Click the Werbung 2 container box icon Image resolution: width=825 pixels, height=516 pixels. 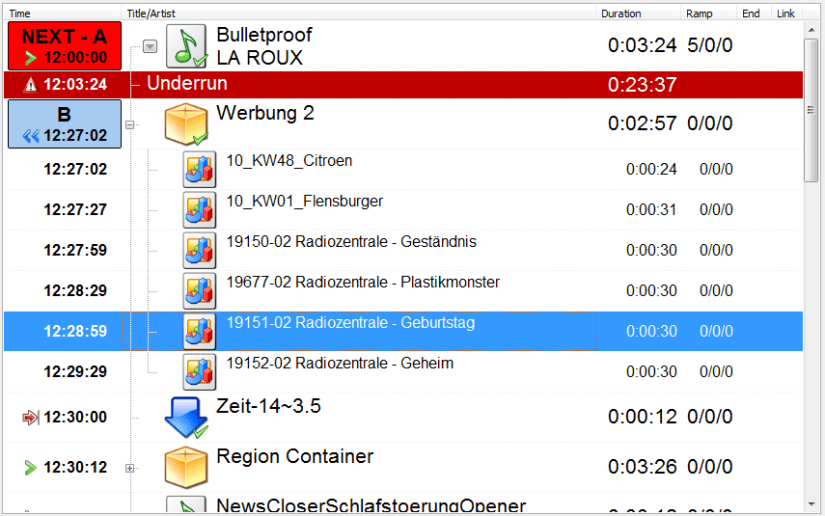(186, 124)
